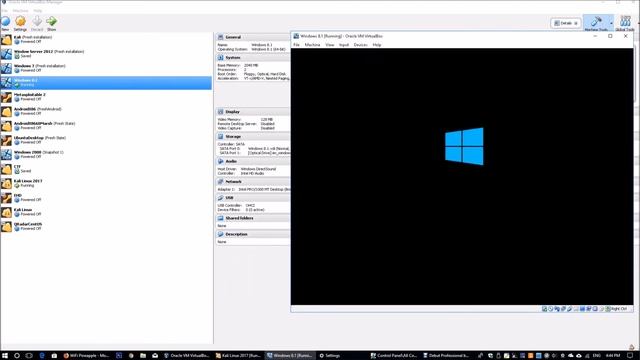Image resolution: width=640 pixels, height=360 pixels.
Task: Open Devices menu in Windows 8.1 VM window
Action: click(x=360, y=45)
